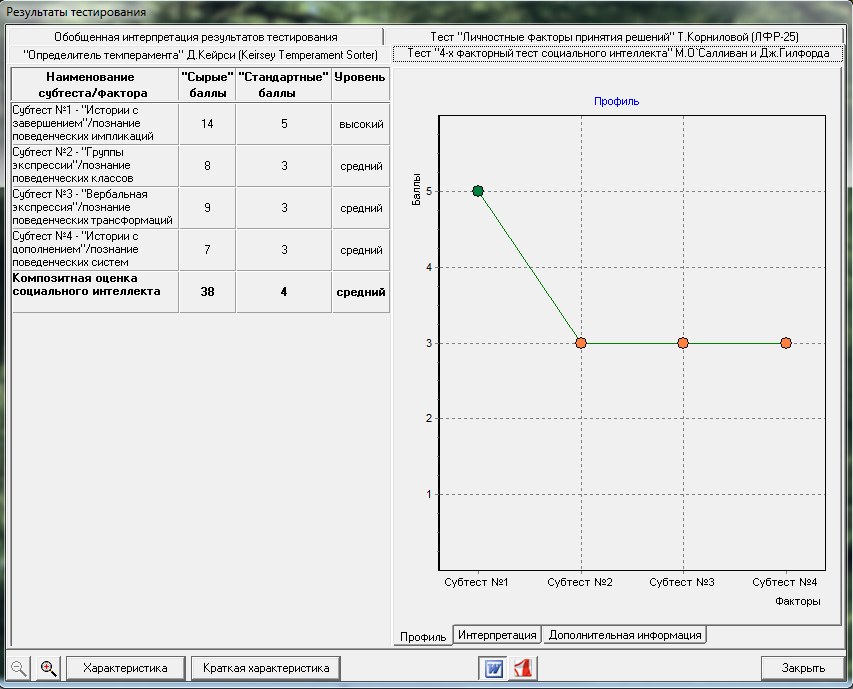The image size is (853, 689).
Task: Click the Субтест №3 axis label
Action: pyautogui.click(x=682, y=582)
